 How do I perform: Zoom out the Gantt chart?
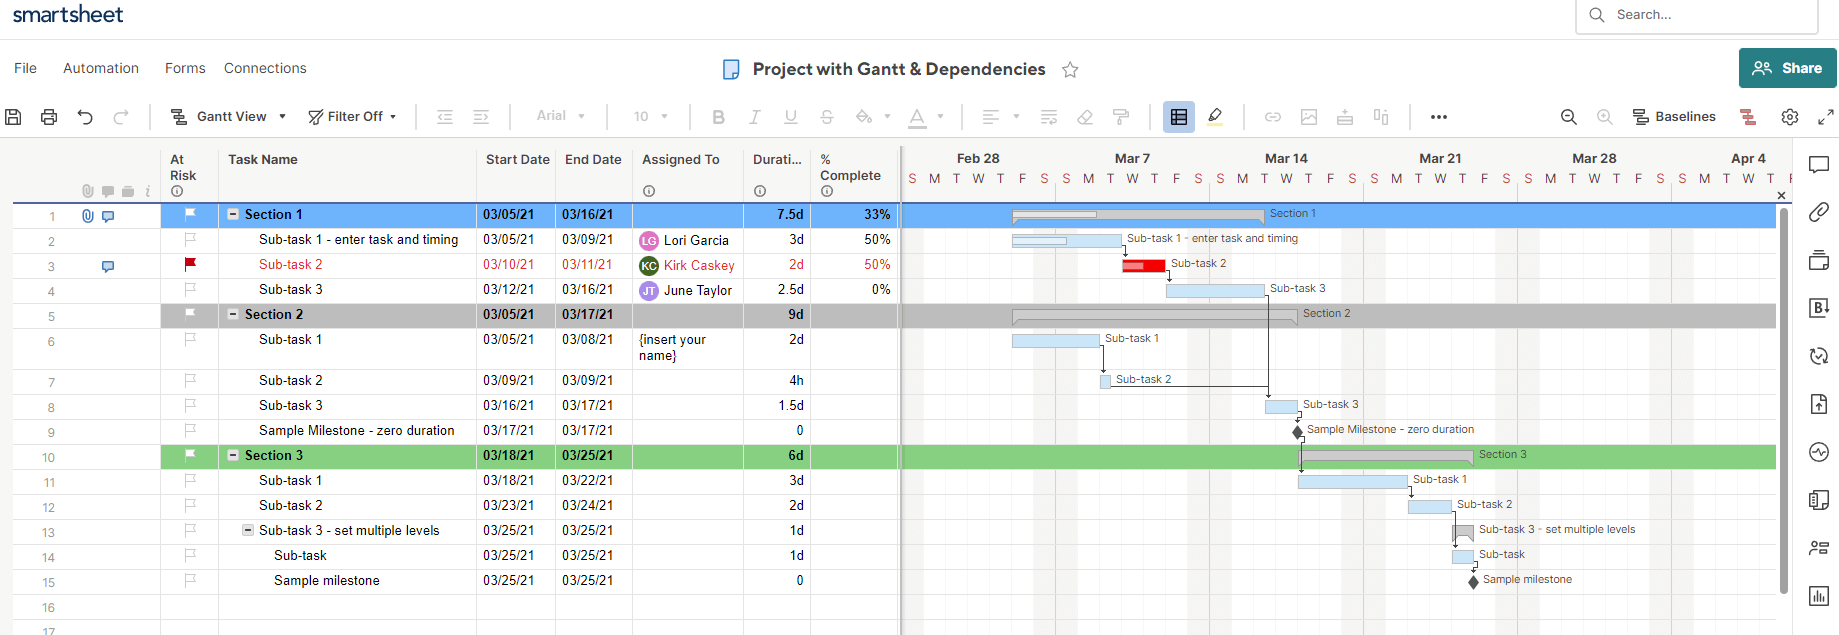[x=1569, y=117]
